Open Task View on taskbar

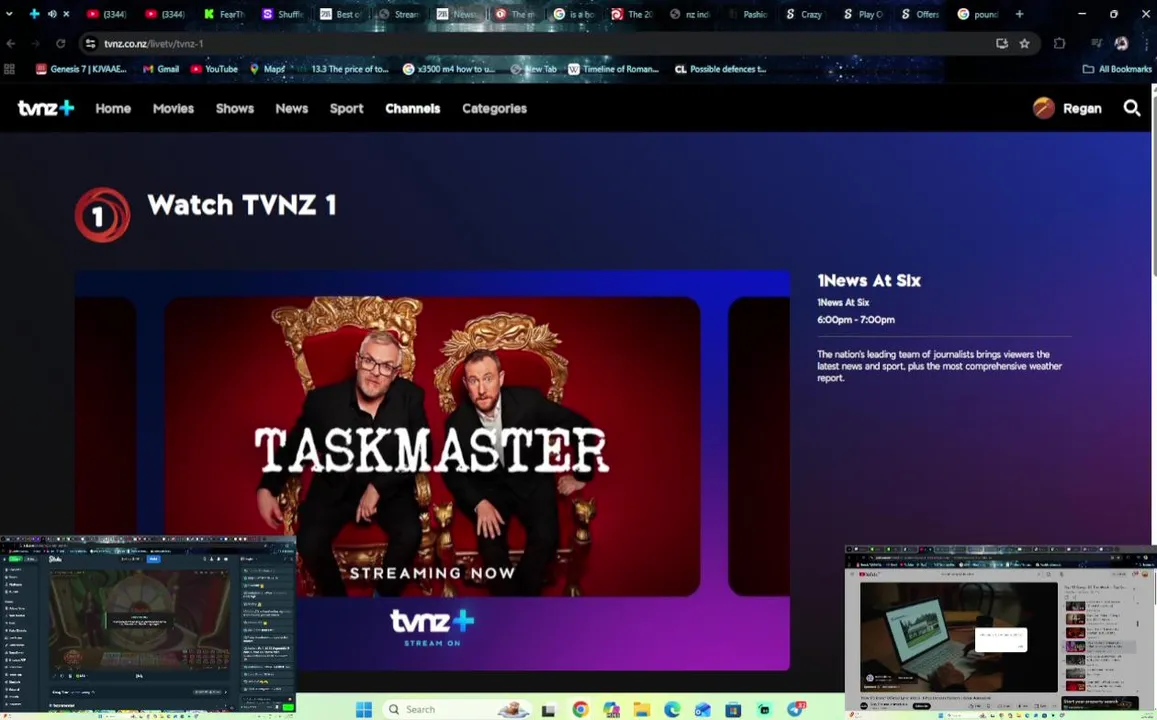pos(548,710)
